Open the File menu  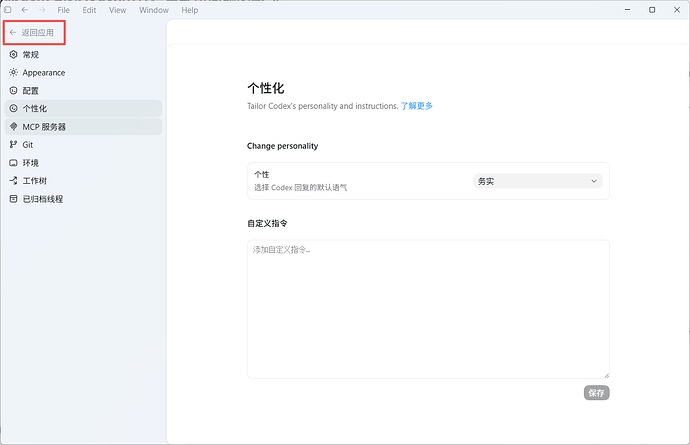point(63,10)
